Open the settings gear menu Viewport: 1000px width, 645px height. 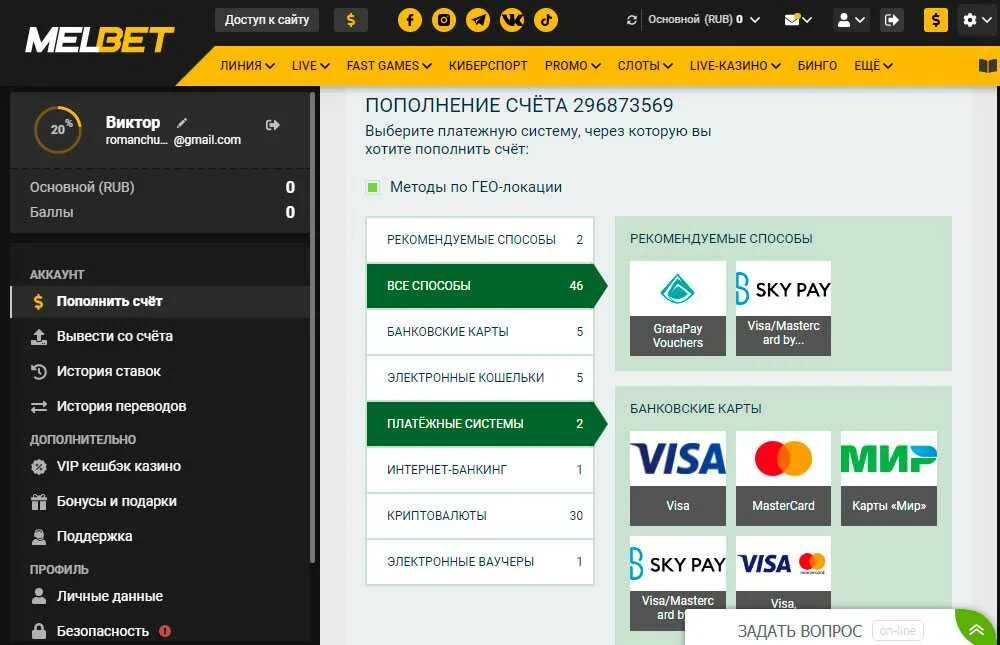pyautogui.click(x=976, y=20)
